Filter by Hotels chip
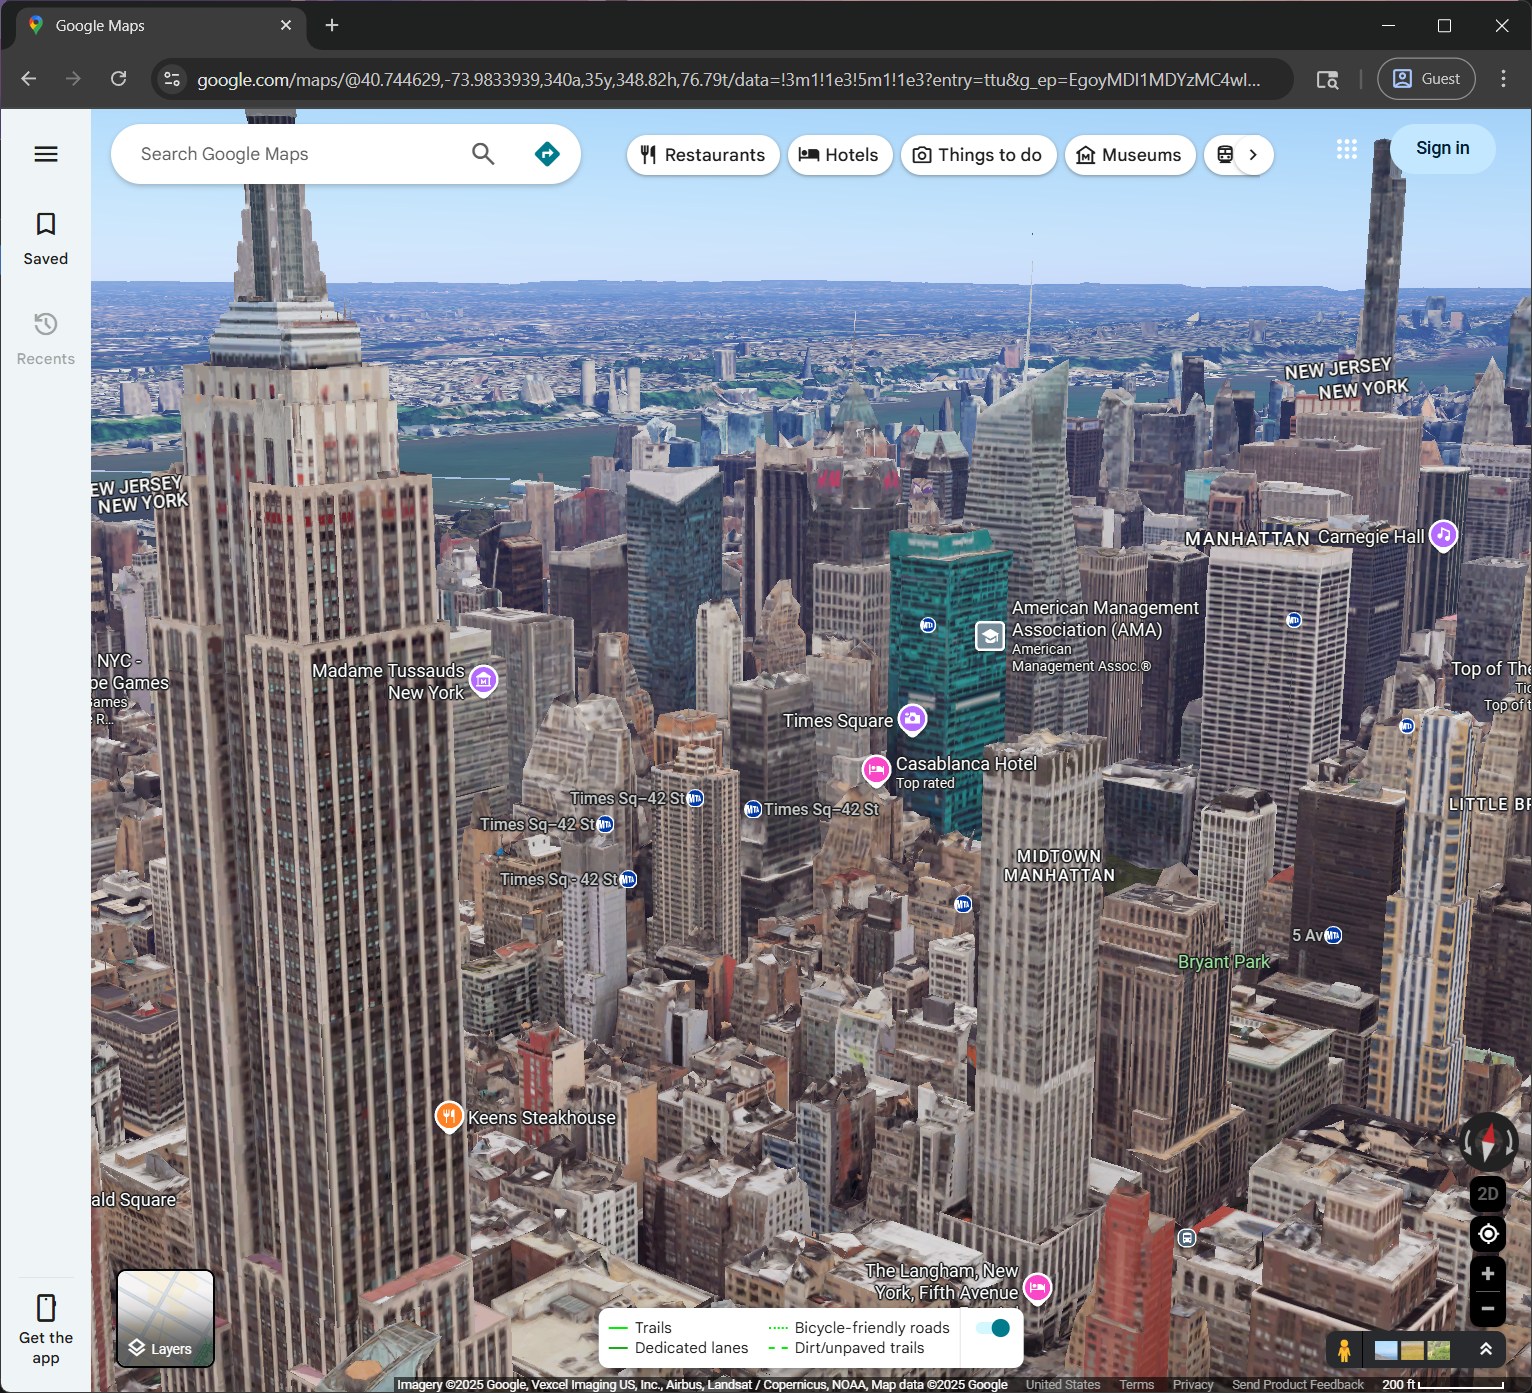The height and width of the screenshot is (1393, 1532). pos(840,155)
